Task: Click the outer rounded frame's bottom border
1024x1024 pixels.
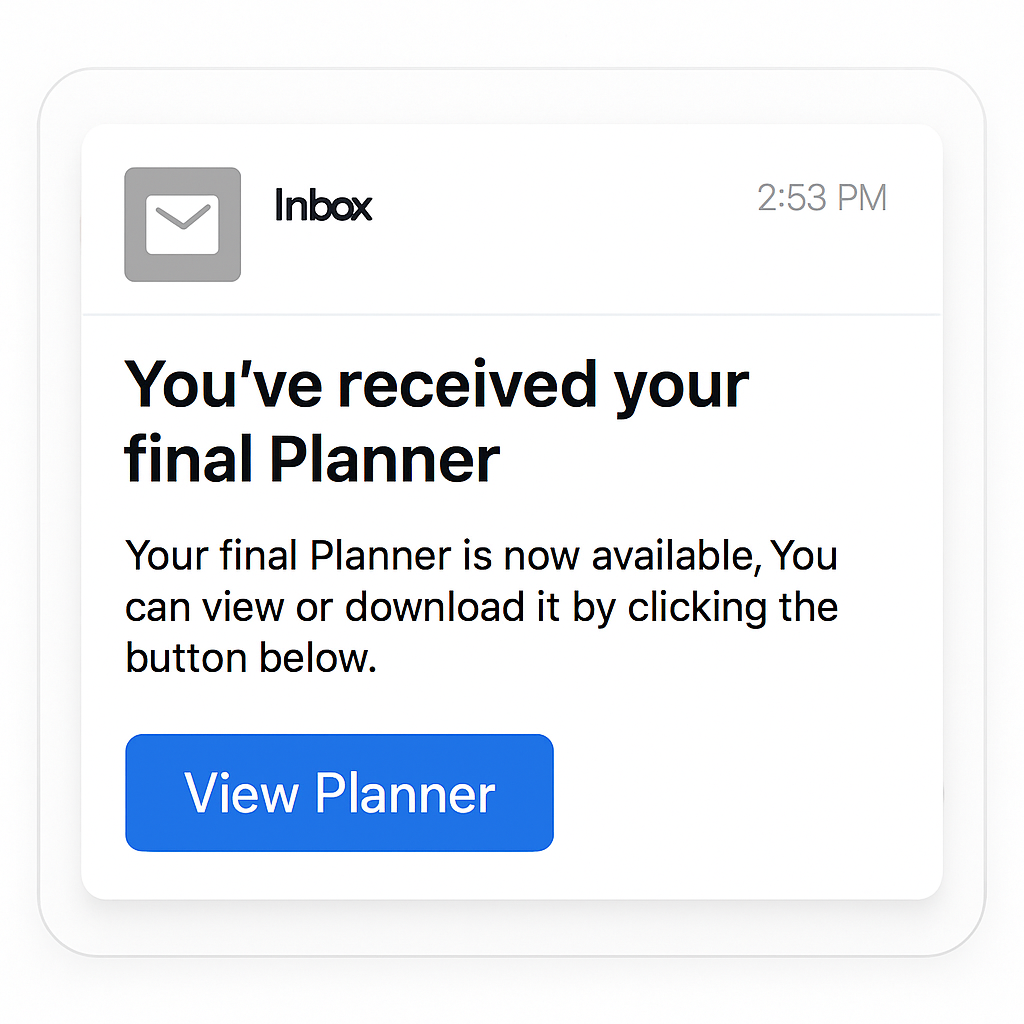Action: [x=512, y=955]
